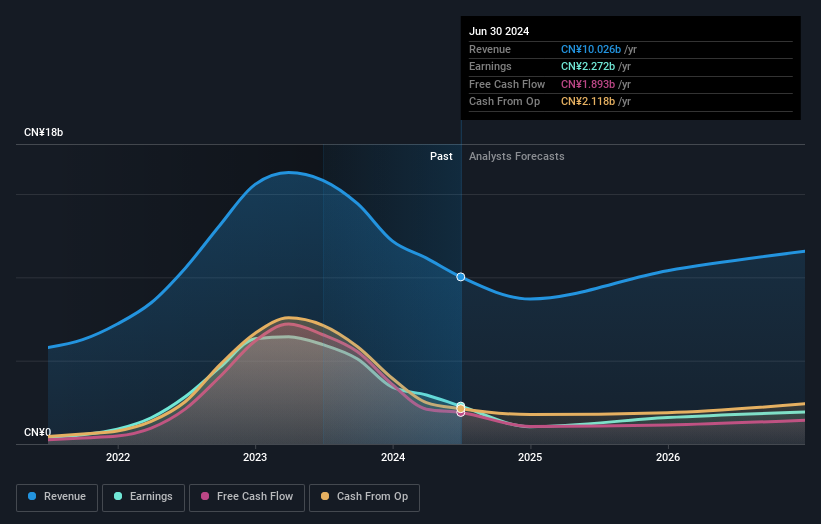Image resolution: width=821 pixels, height=524 pixels.
Task: Click the Jun 30 2024 tooltip date
Action: (499, 31)
